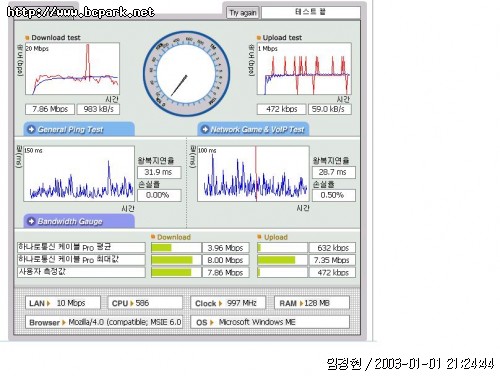Open the General Ping Test tab

[79, 129]
